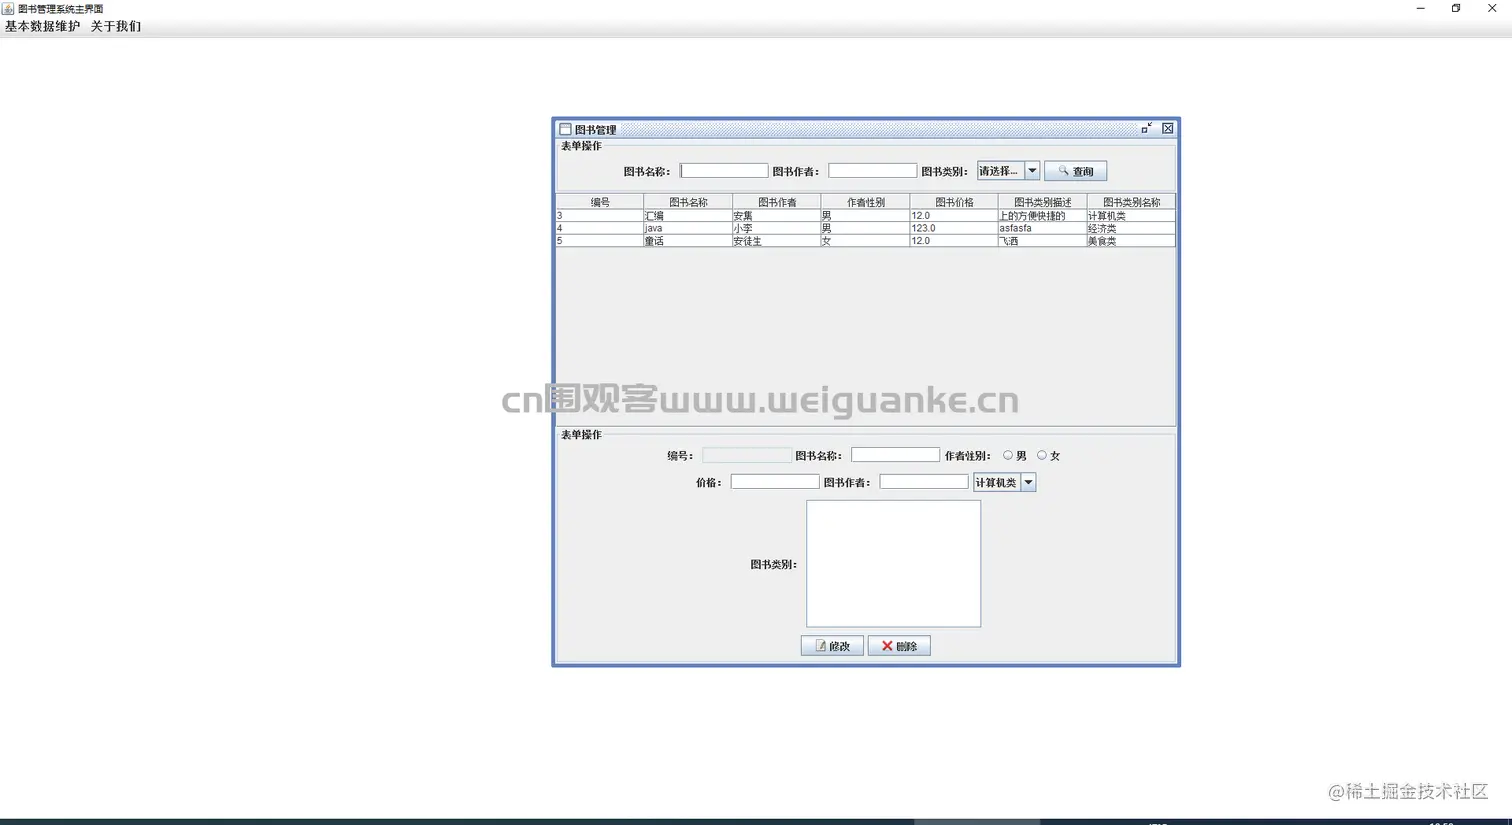Click the lower form 图书作者 field
This screenshot has width=1512, height=825.
pyautogui.click(x=924, y=482)
